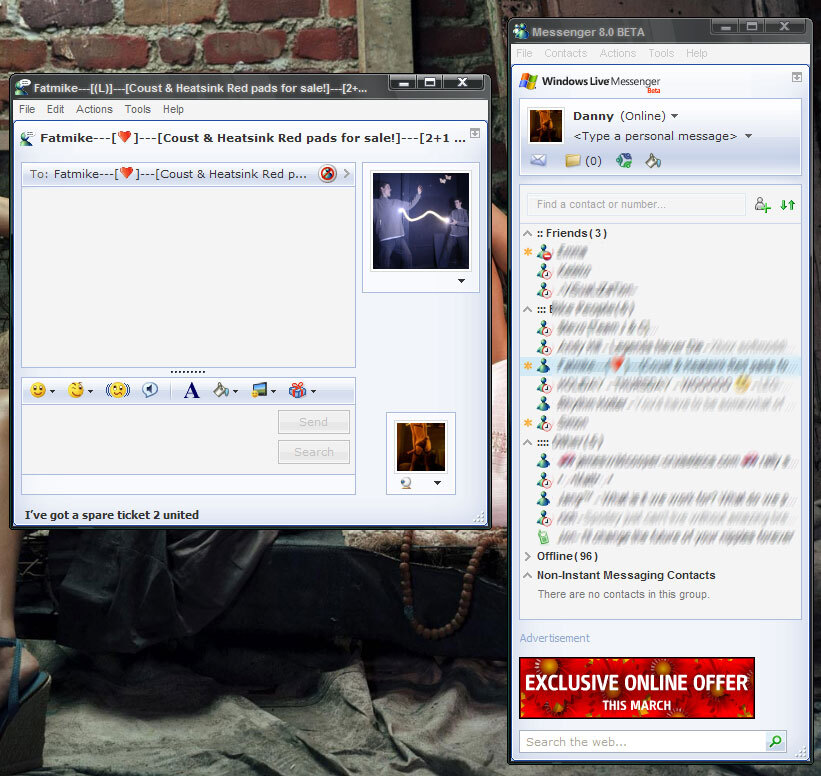Click the add a contact icon
This screenshot has height=776, width=821.
tap(762, 204)
